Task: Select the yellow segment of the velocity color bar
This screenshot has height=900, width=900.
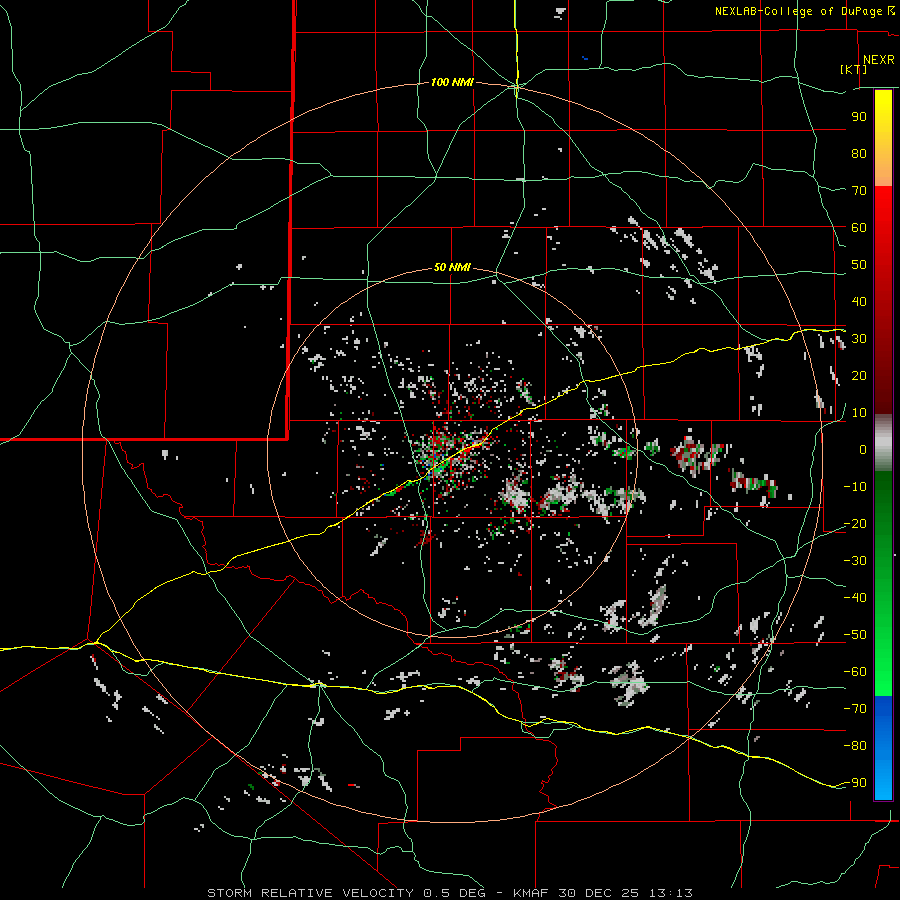Action: click(883, 138)
